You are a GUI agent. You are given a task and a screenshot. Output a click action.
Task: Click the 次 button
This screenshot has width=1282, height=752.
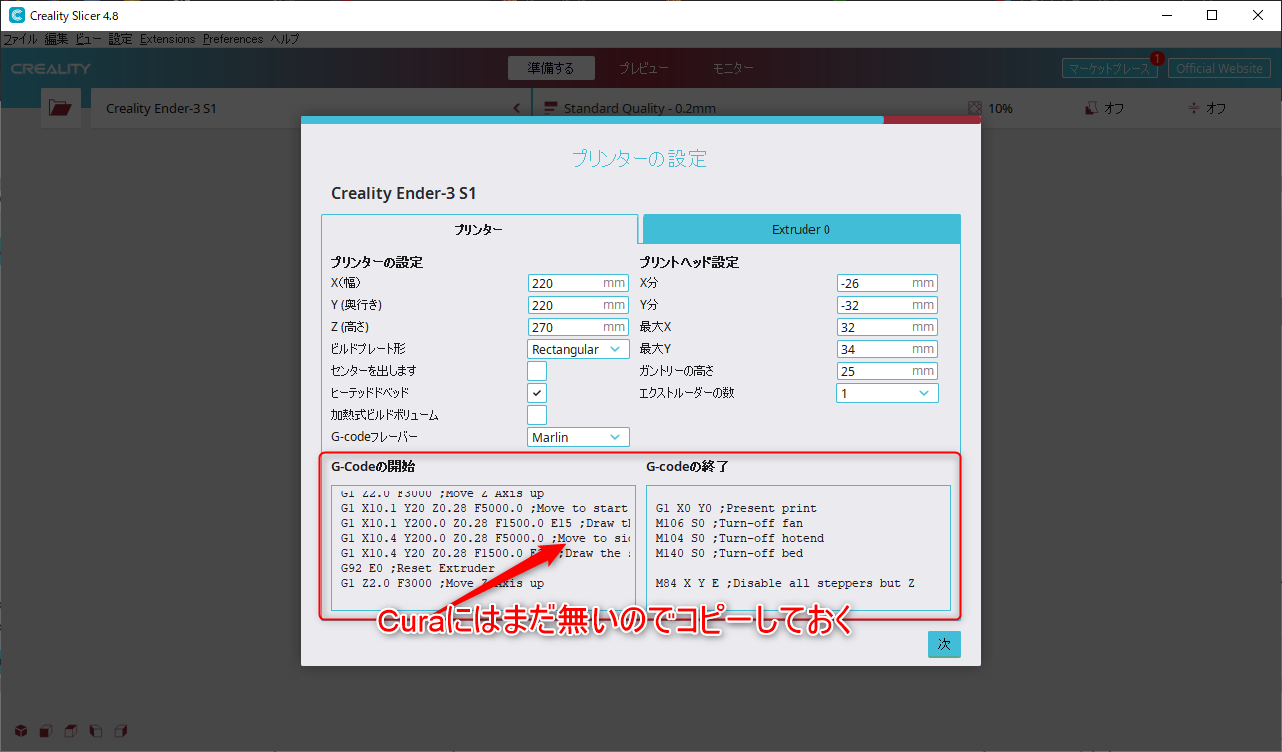coord(944,645)
